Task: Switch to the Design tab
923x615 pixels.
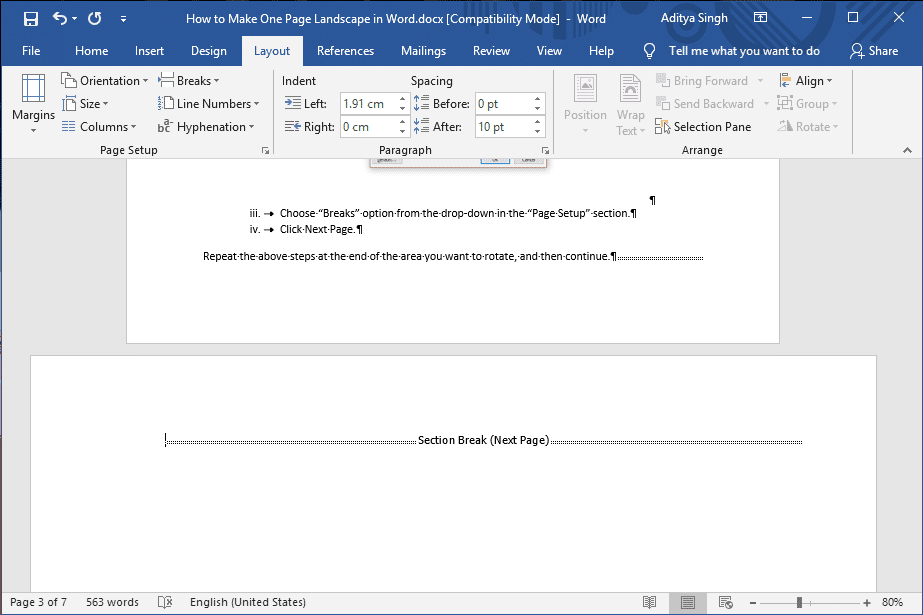Action: coord(208,51)
